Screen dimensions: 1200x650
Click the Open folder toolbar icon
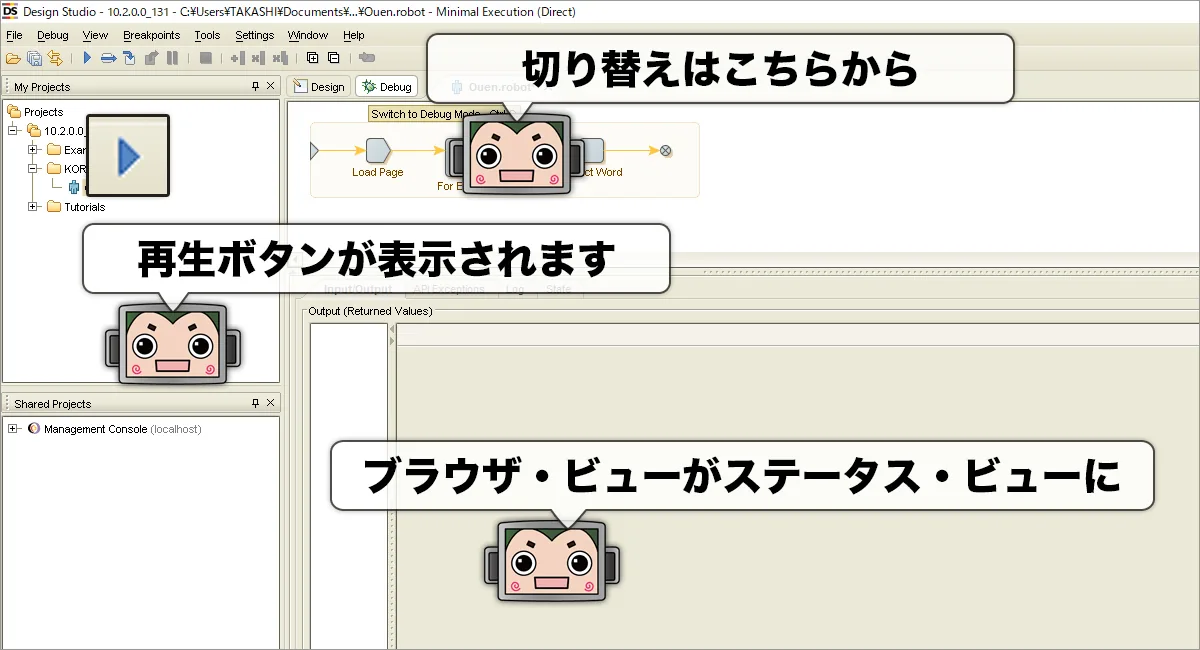13,58
